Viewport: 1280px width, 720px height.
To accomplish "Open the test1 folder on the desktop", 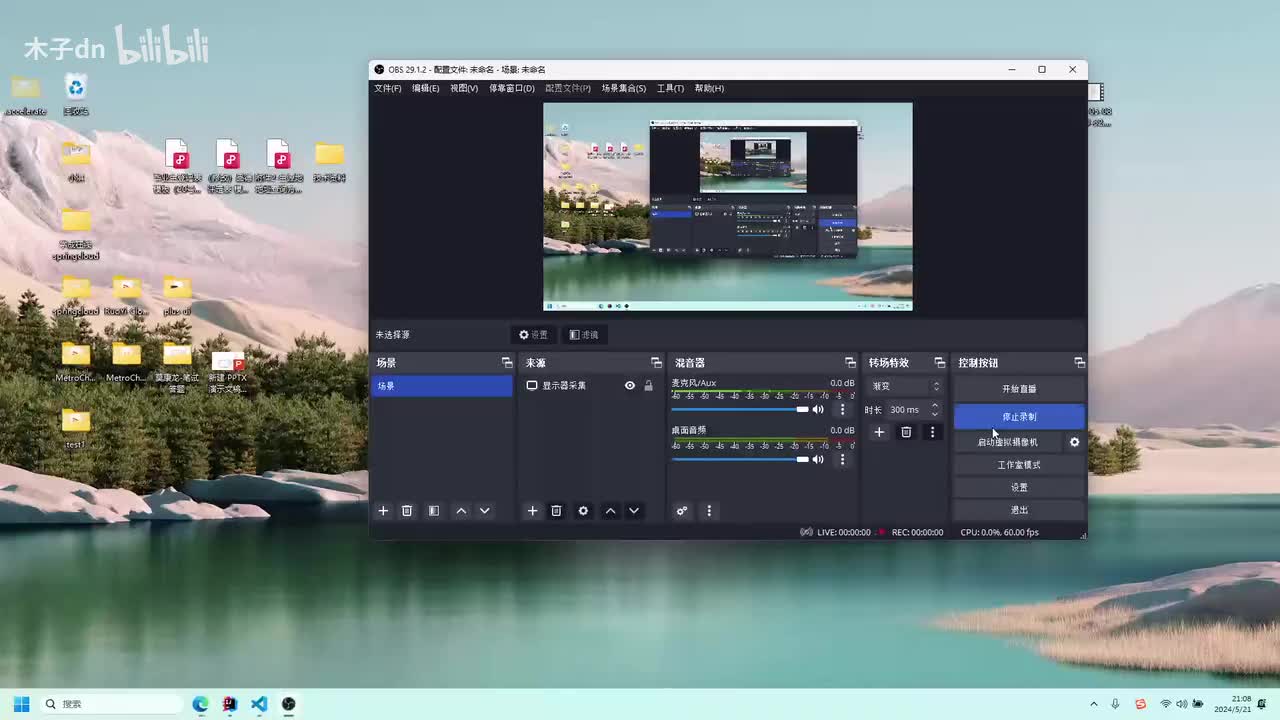I will click(x=76, y=427).
